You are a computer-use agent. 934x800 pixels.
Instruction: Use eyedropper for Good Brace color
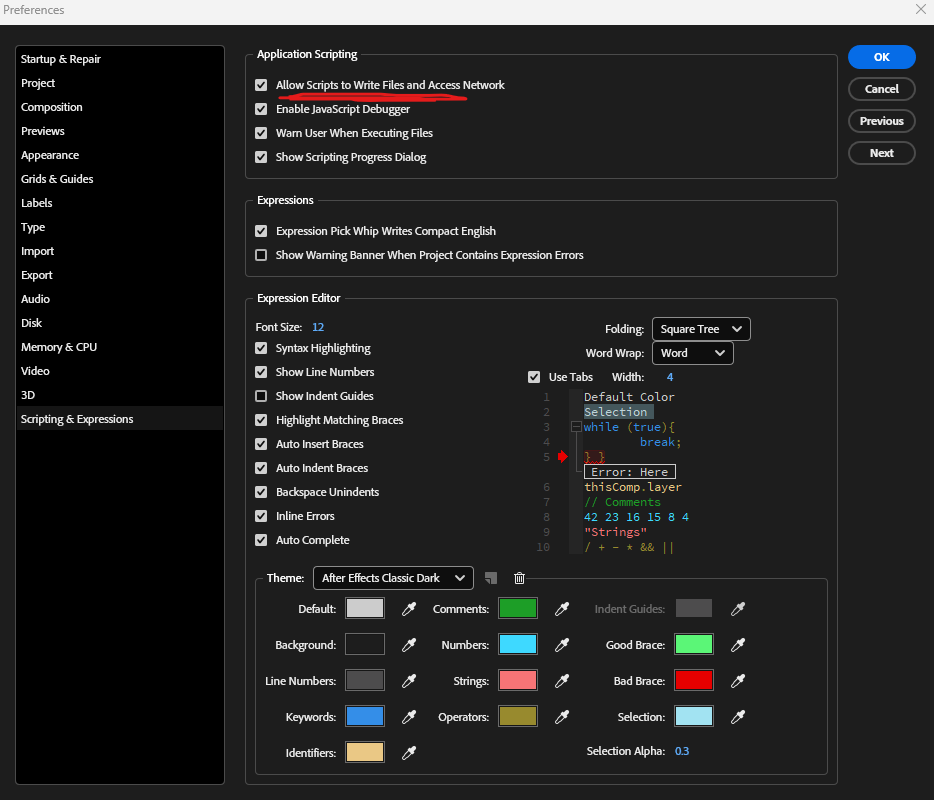point(738,645)
